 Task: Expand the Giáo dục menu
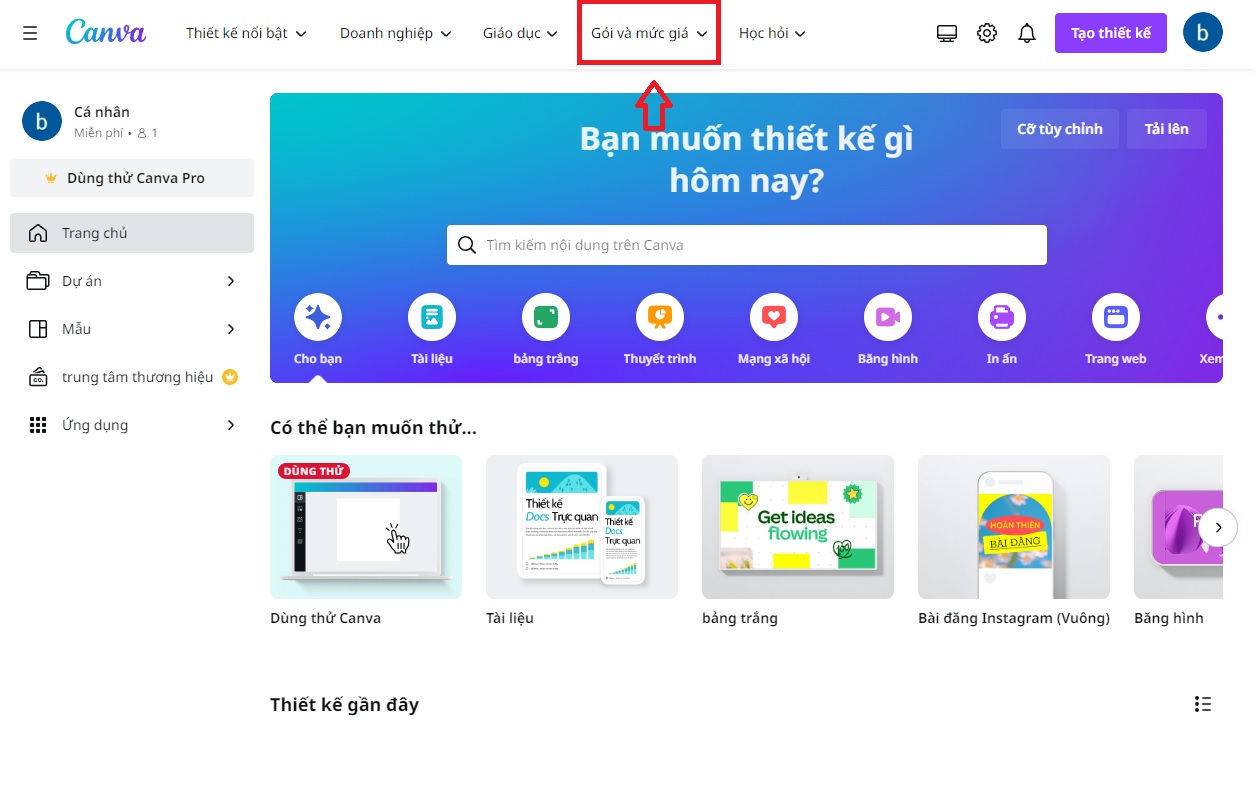click(520, 33)
